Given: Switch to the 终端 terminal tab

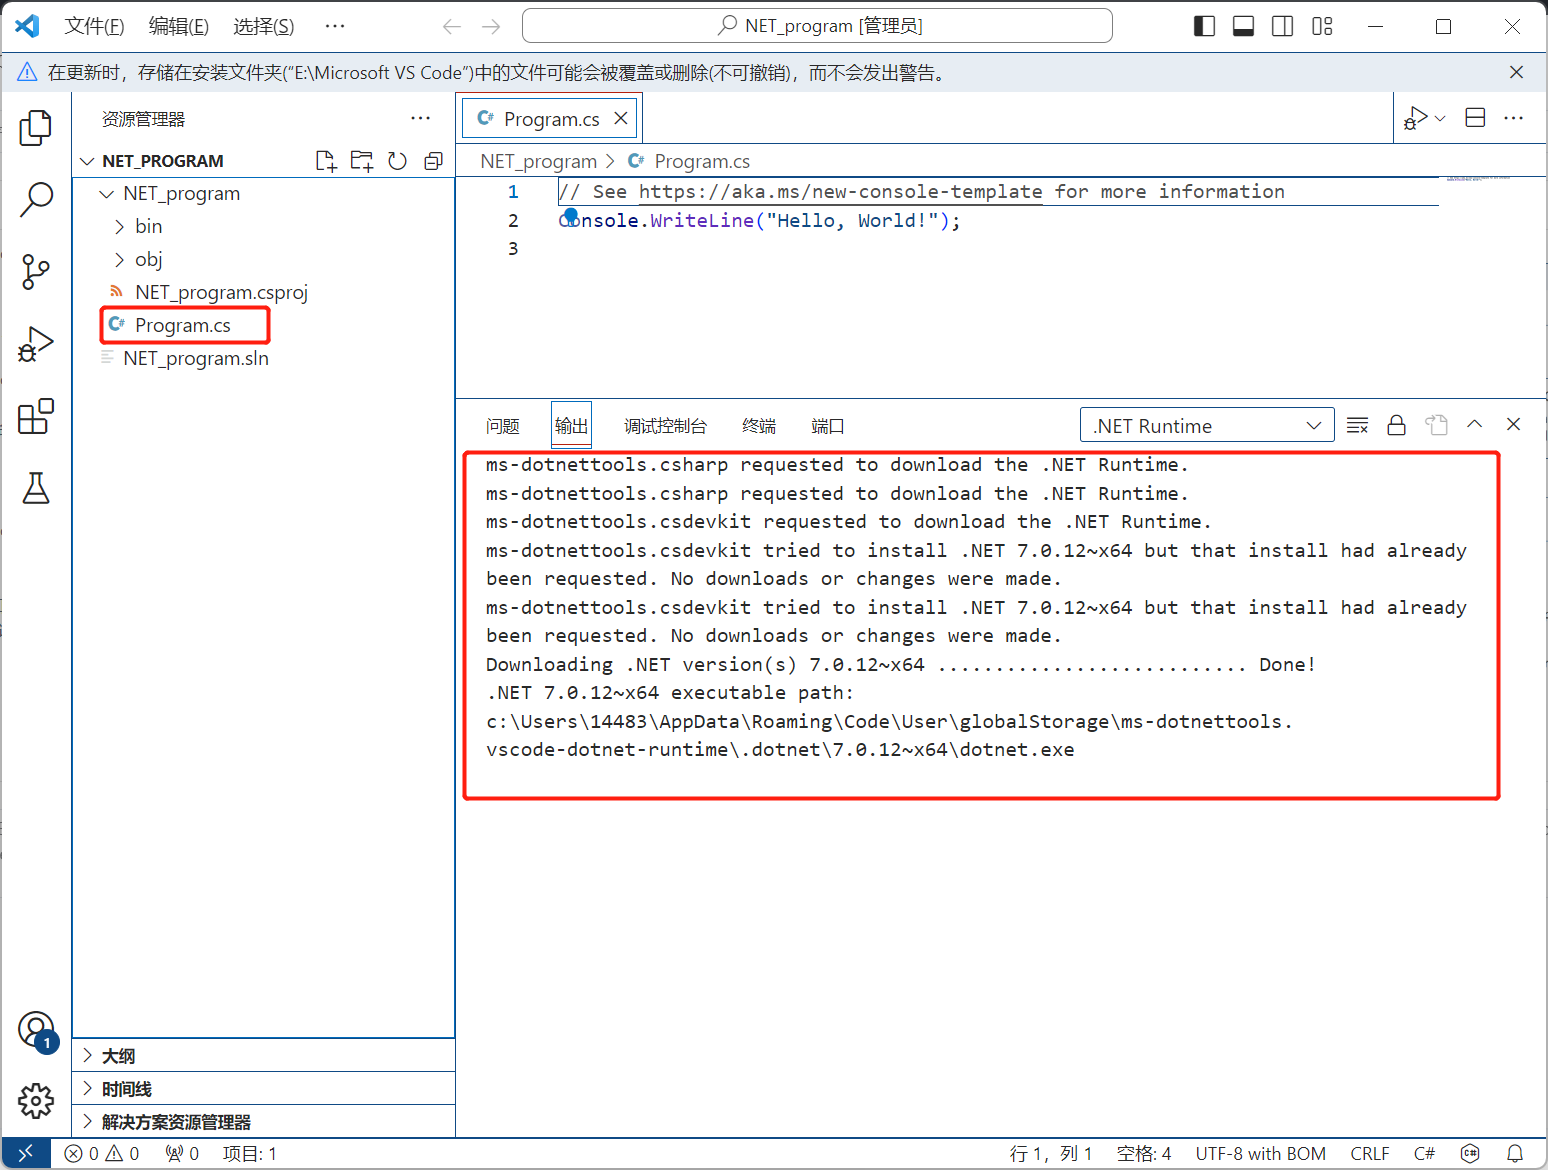Looking at the screenshot, I should [x=759, y=427].
